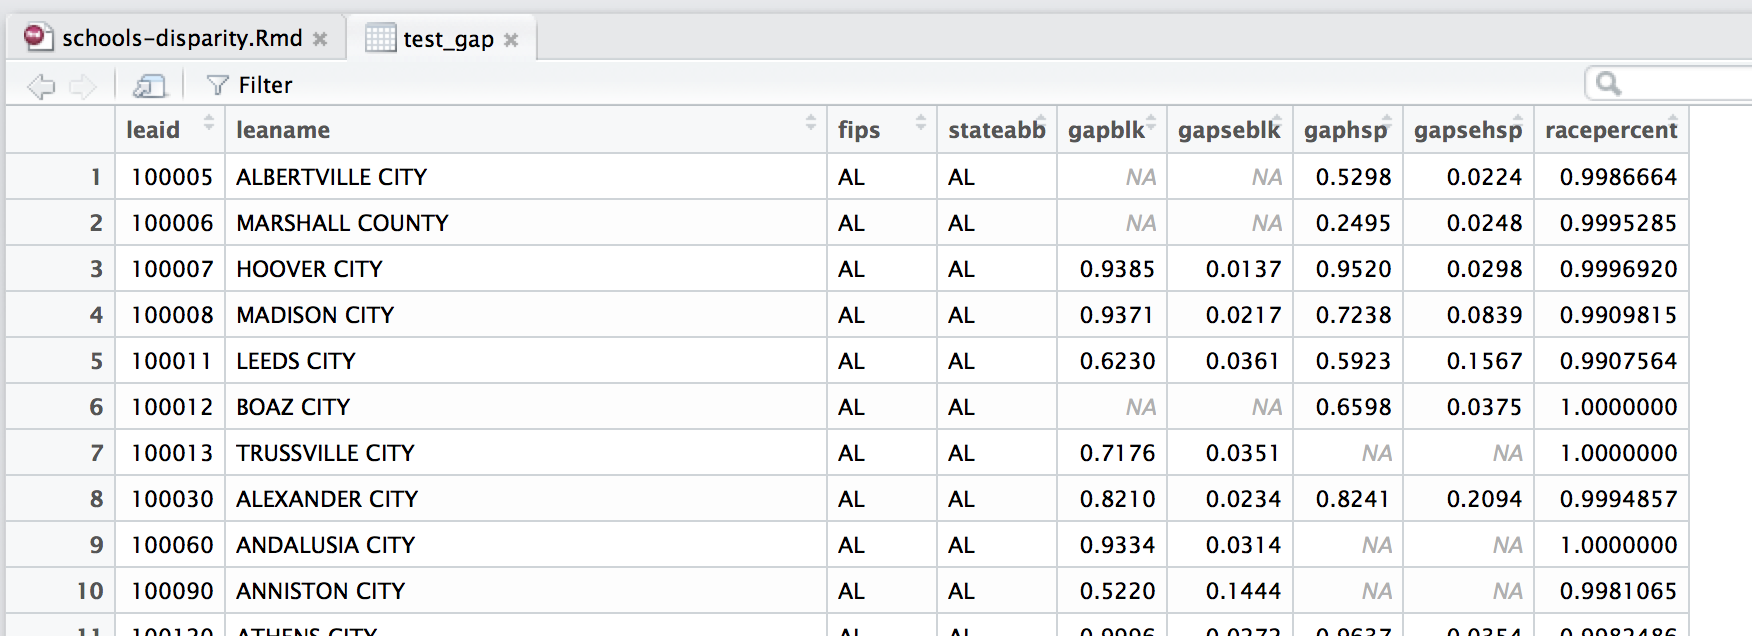Click gapseblk value 0.1444
This screenshot has width=1752, height=636.
click(1243, 591)
